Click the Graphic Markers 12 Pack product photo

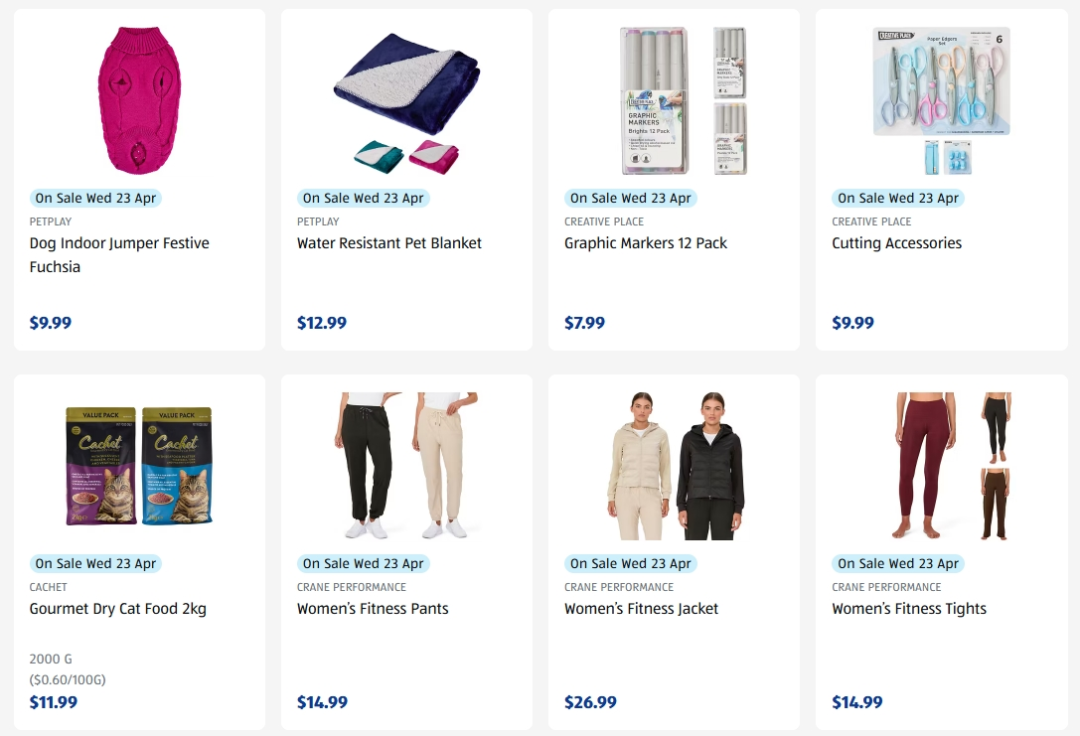pyautogui.click(x=683, y=101)
